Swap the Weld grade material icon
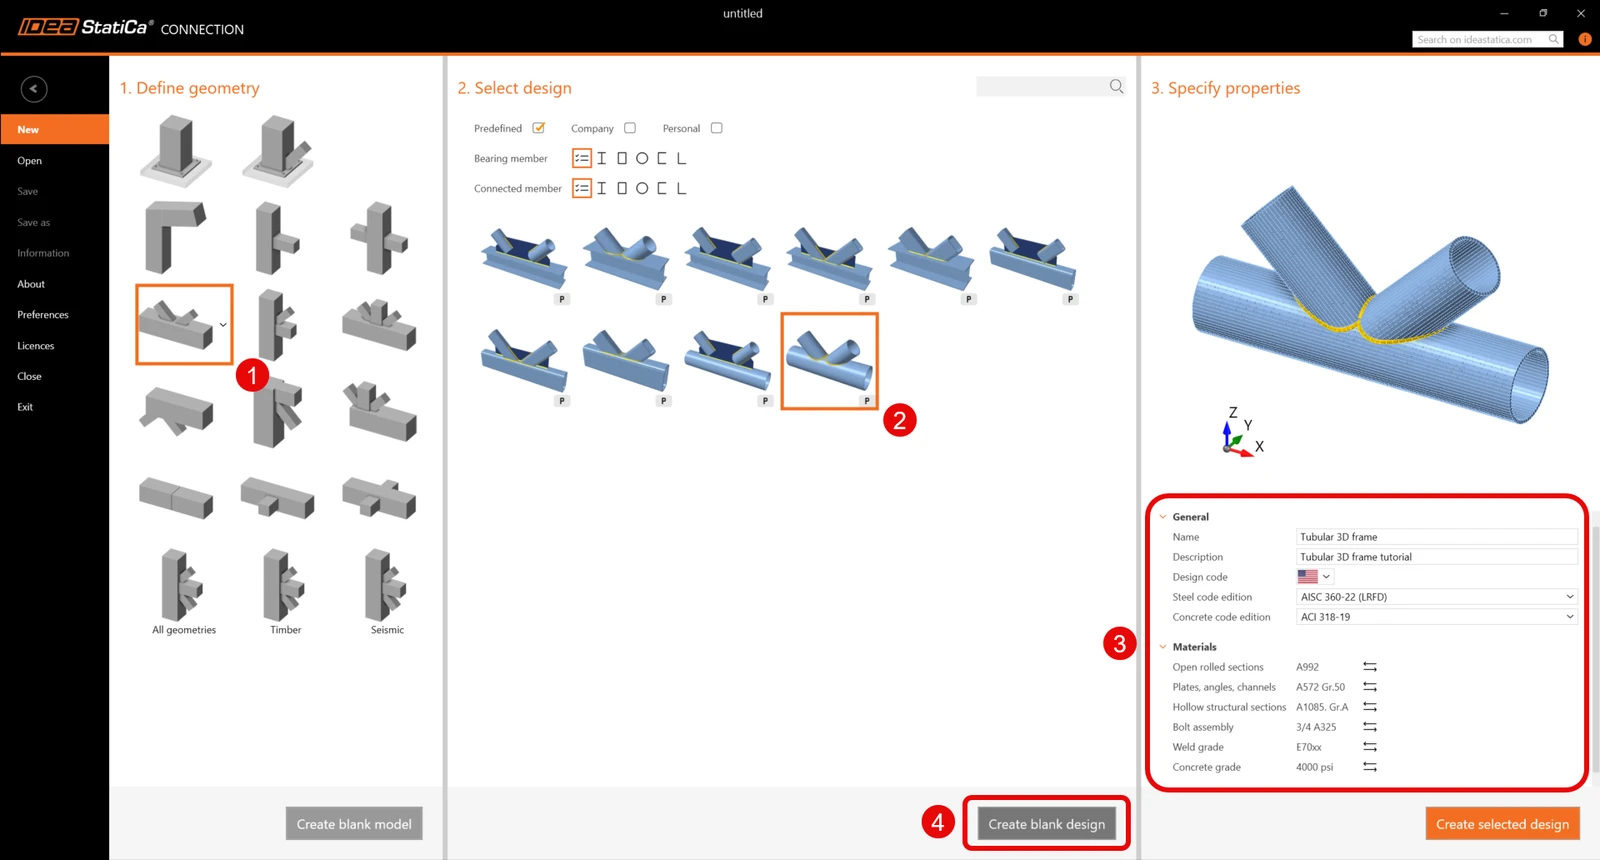Image resolution: width=1600 pixels, height=860 pixels. click(1370, 747)
